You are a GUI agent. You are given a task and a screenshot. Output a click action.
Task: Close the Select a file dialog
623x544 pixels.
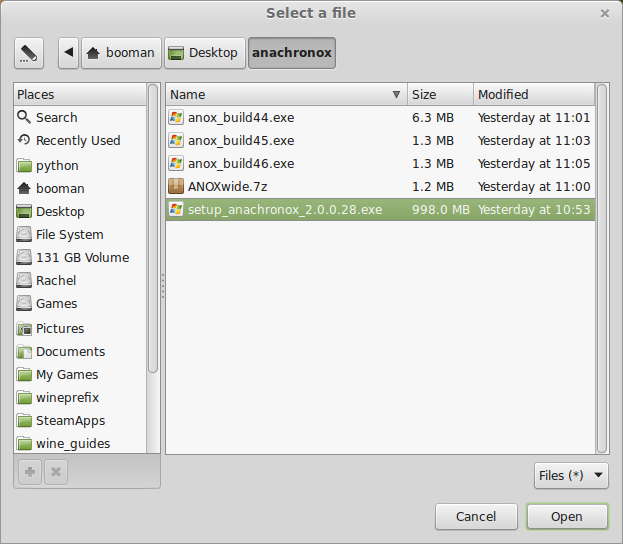coord(605,14)
